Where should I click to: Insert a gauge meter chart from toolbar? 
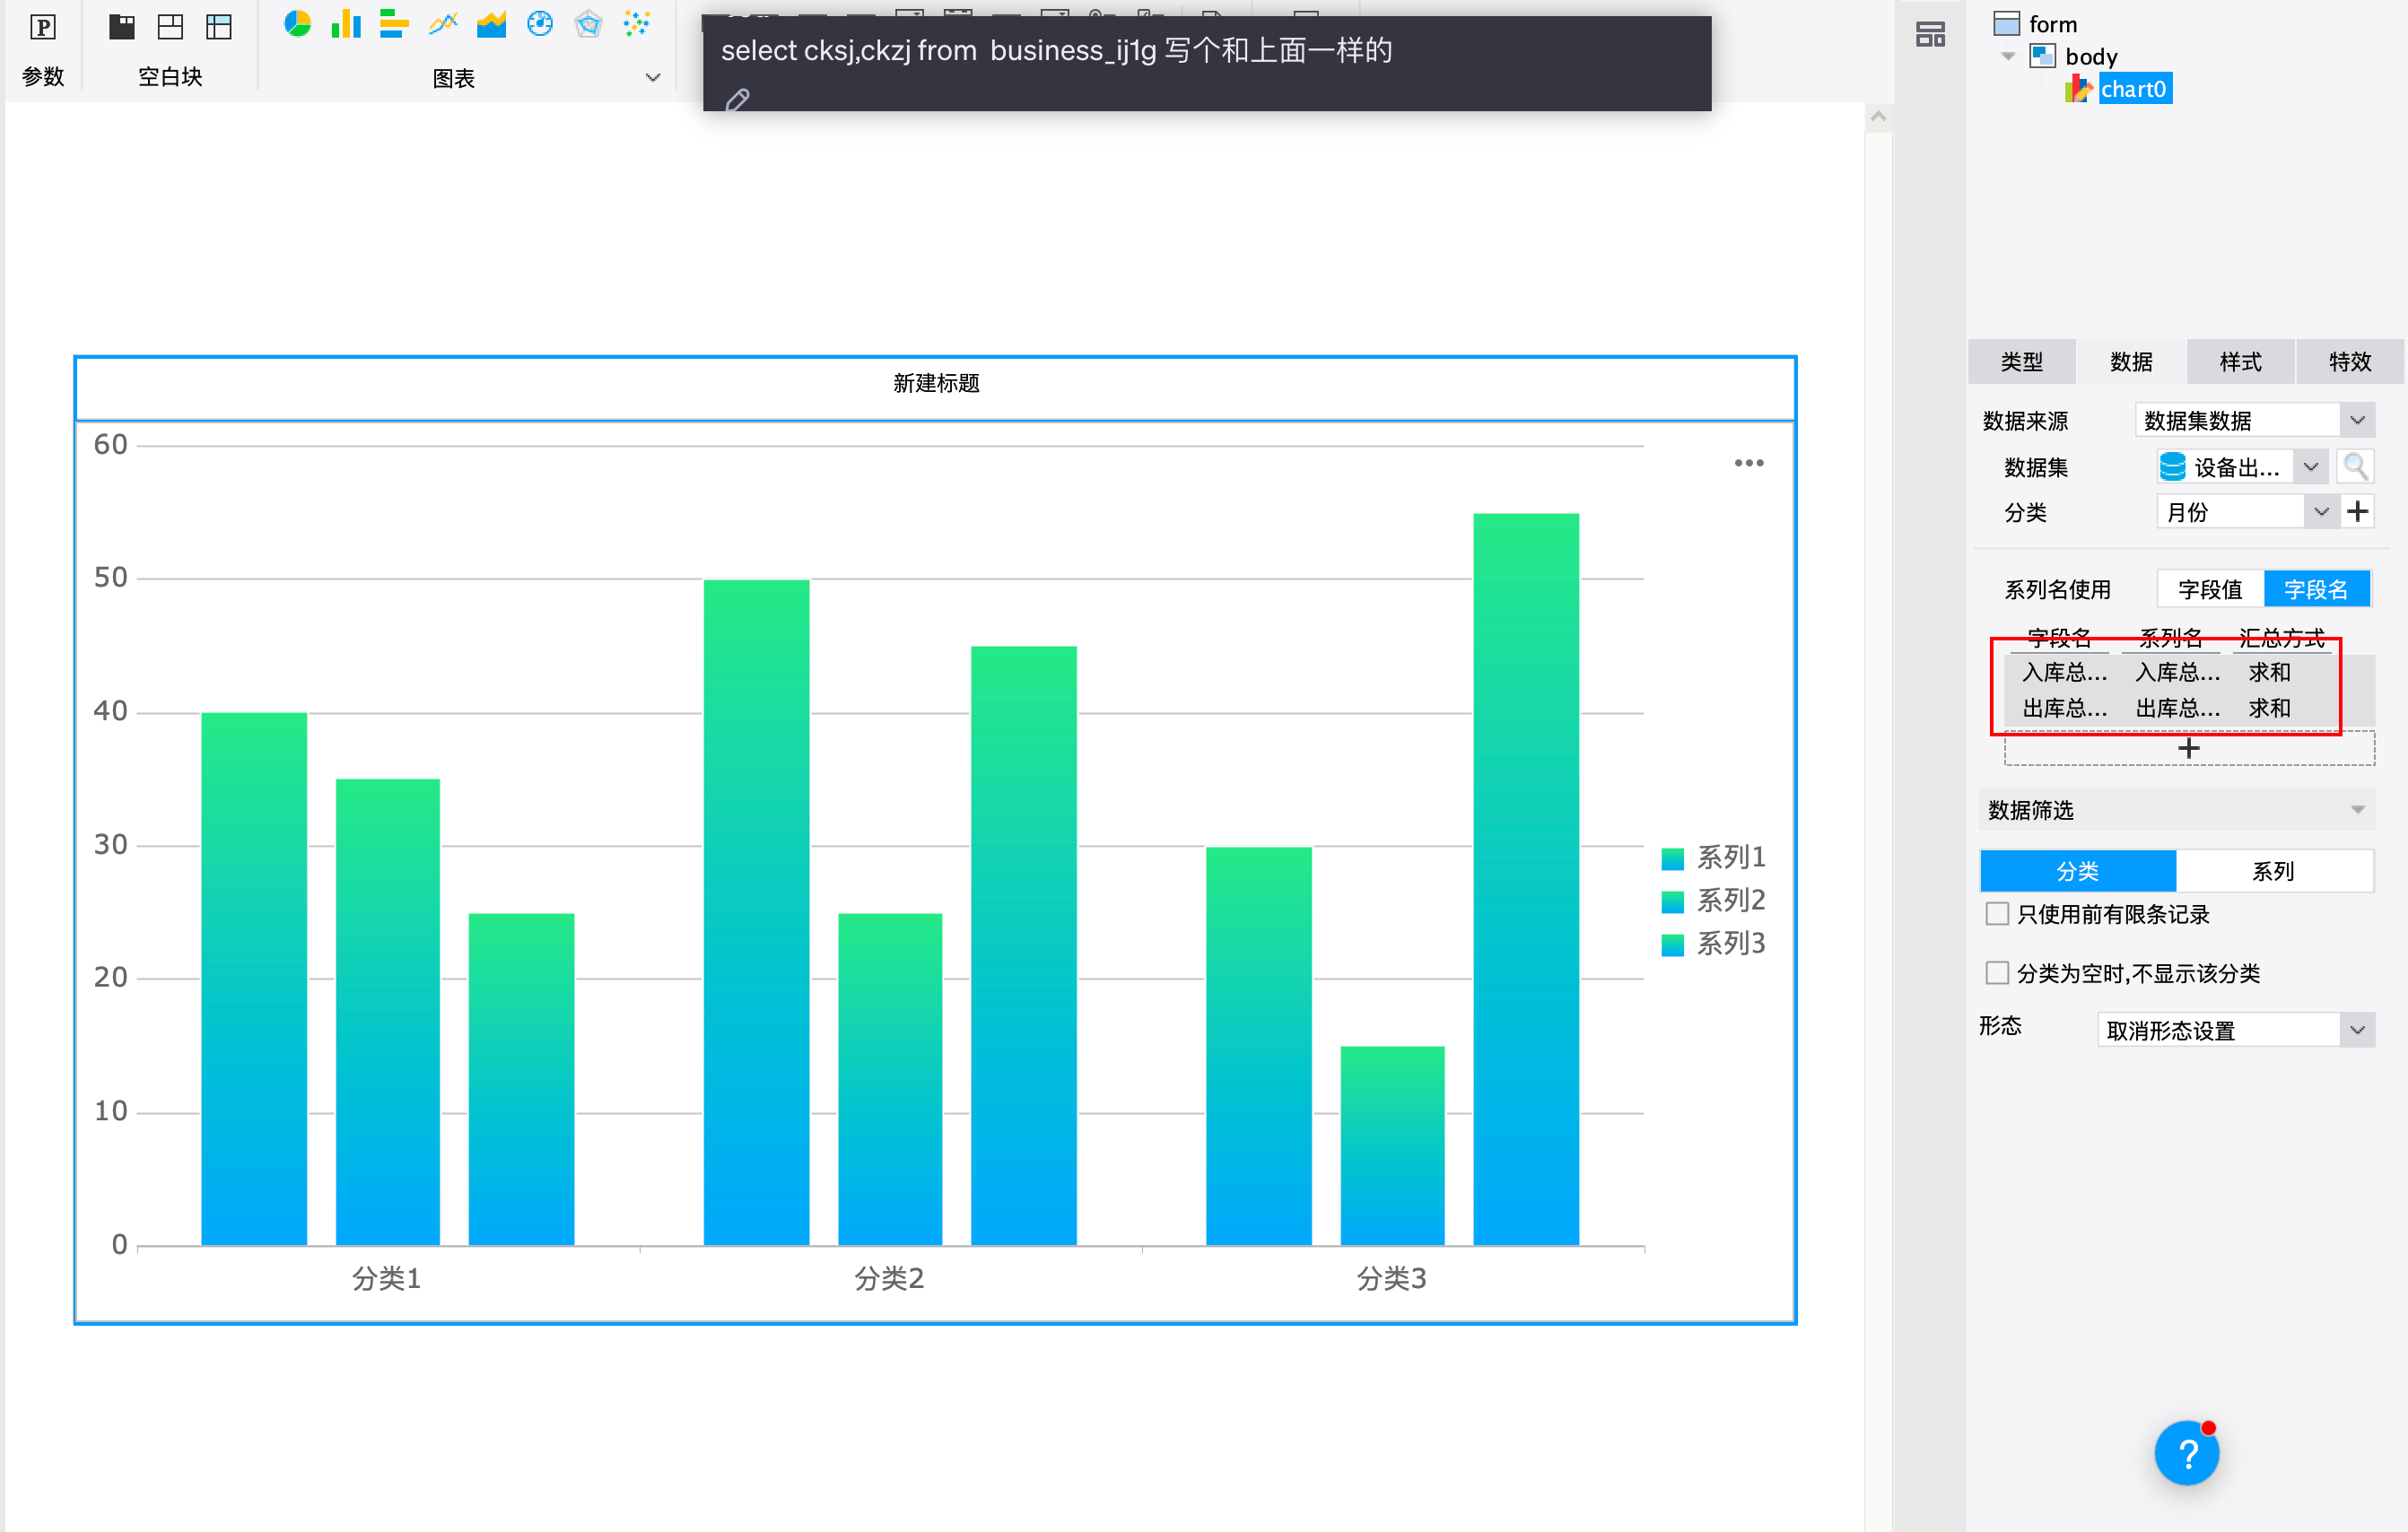[540, 24]
